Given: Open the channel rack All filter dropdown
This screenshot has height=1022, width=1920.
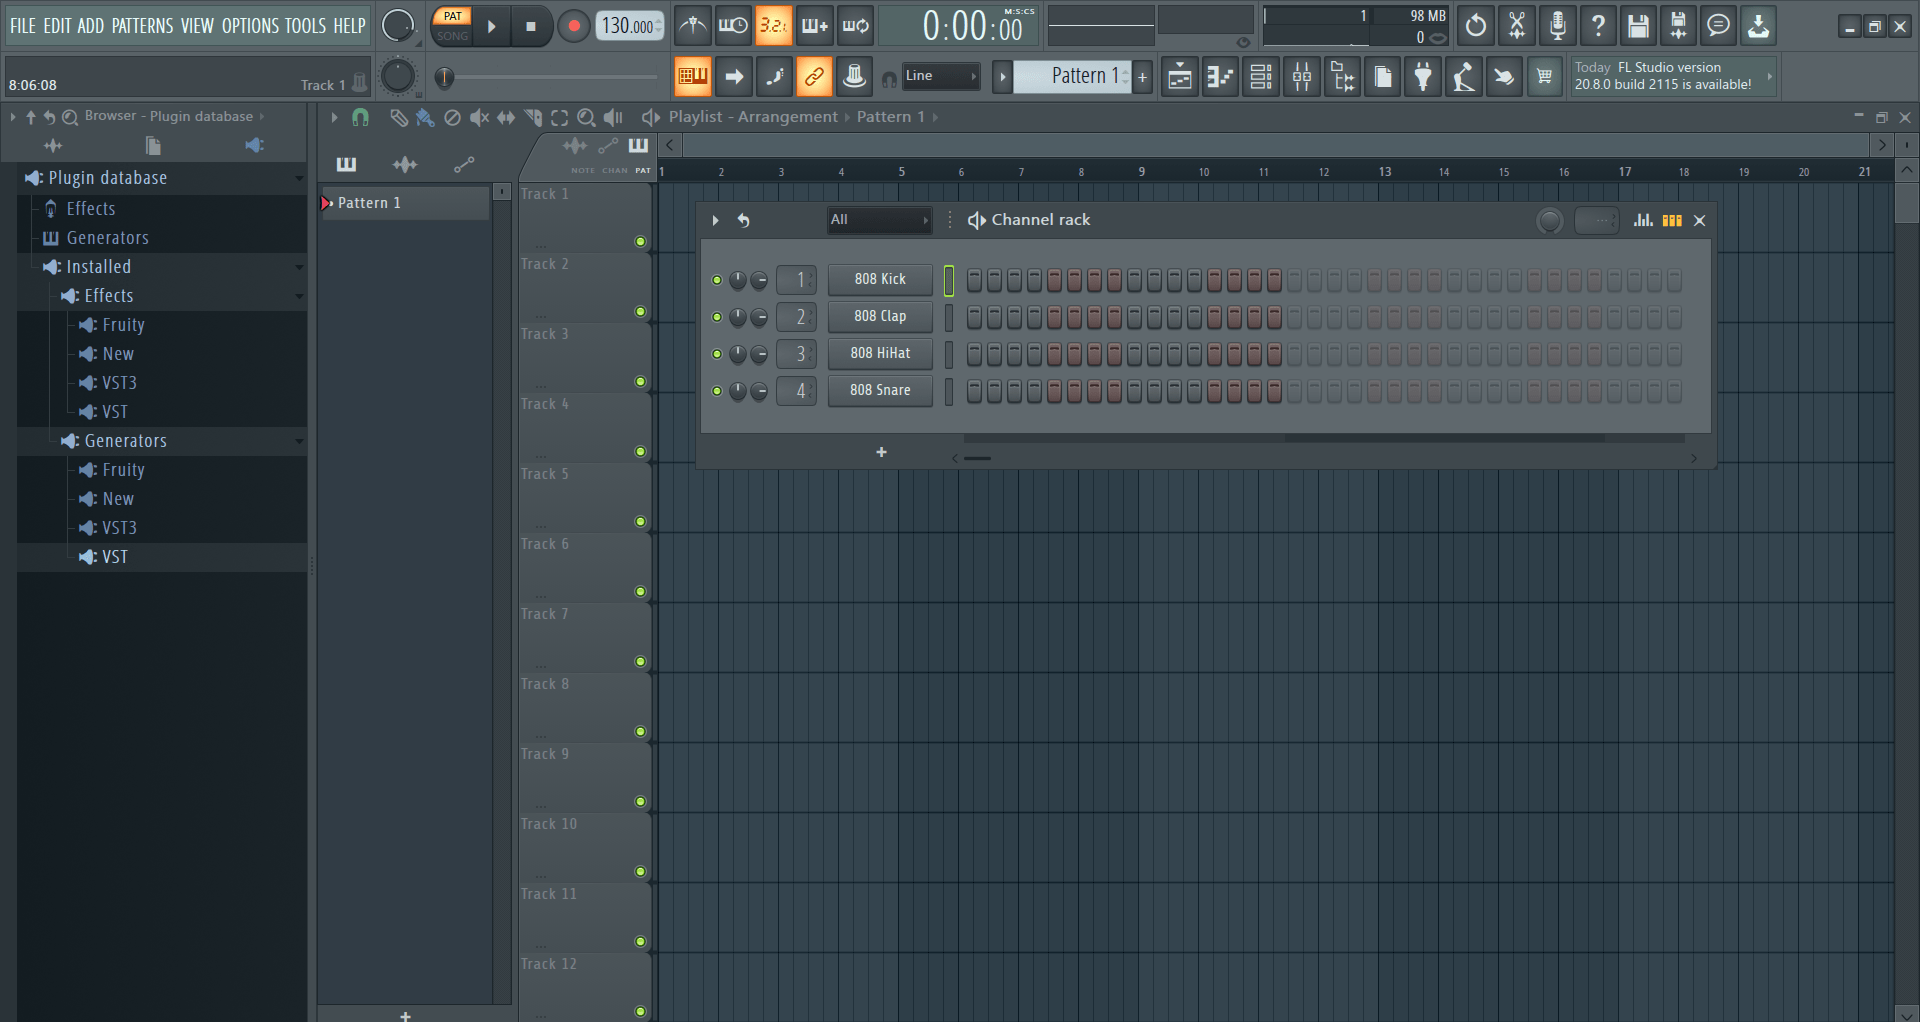Looking at the screenshot, I should point(878,220).
